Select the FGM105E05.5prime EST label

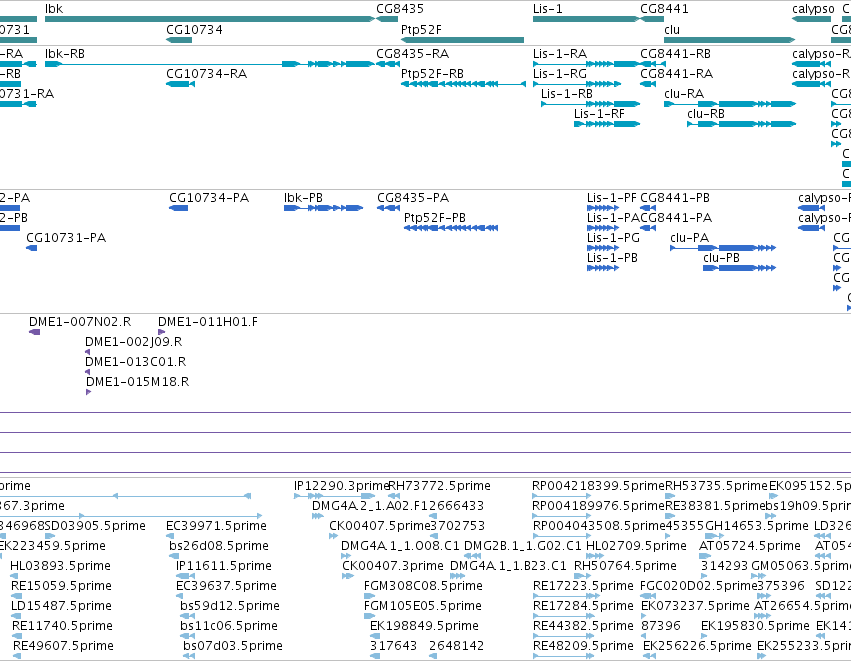tap(423, 607)
